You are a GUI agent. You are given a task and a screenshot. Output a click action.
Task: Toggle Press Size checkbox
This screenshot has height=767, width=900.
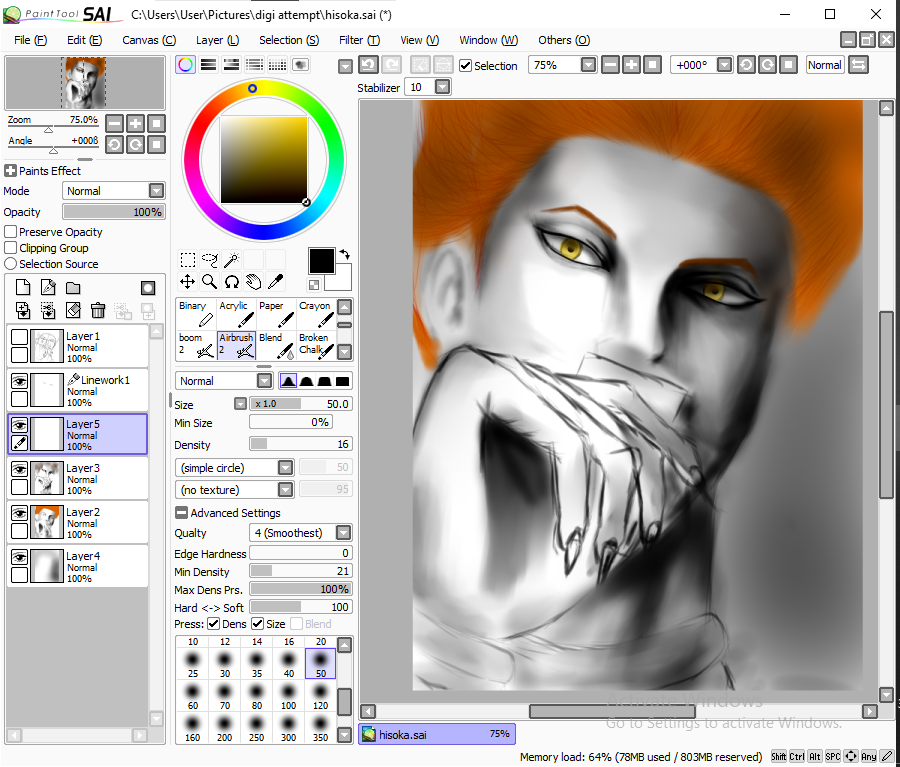[x=257, y=624]
